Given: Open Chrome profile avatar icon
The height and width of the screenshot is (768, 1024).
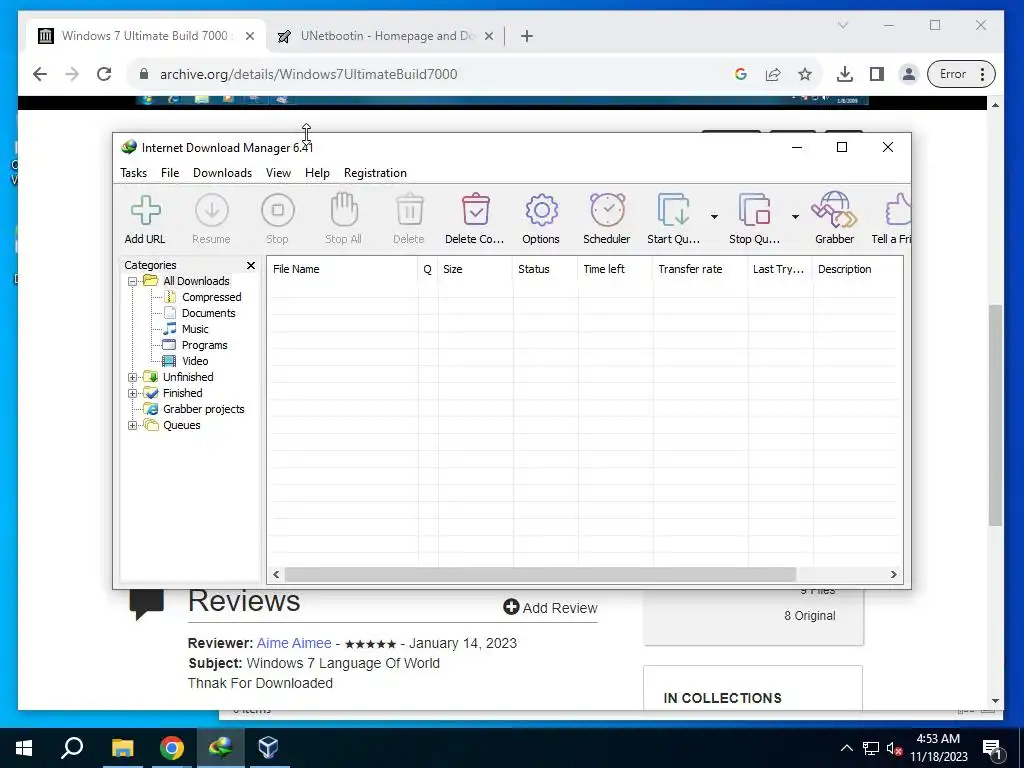Looking at the screenshot, I should tap(909, 74).
